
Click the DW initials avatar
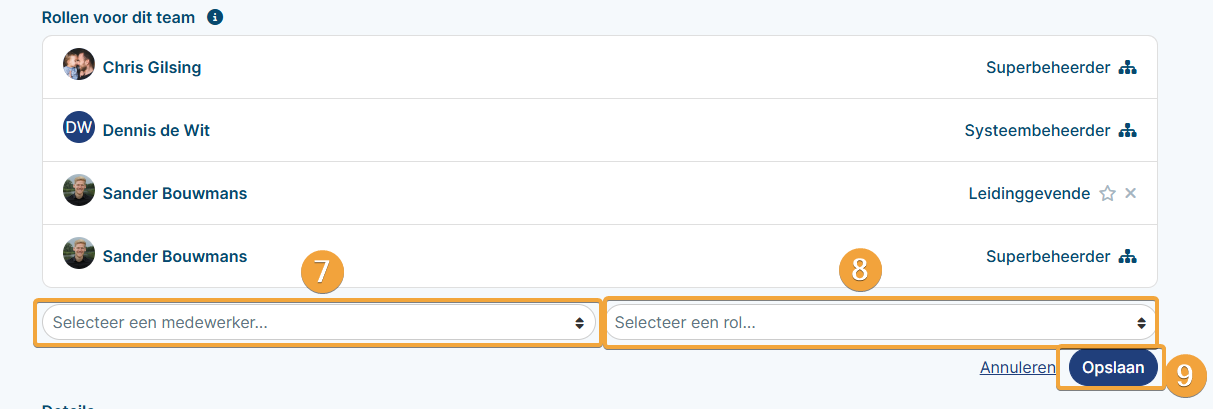[x=79, y=128]
